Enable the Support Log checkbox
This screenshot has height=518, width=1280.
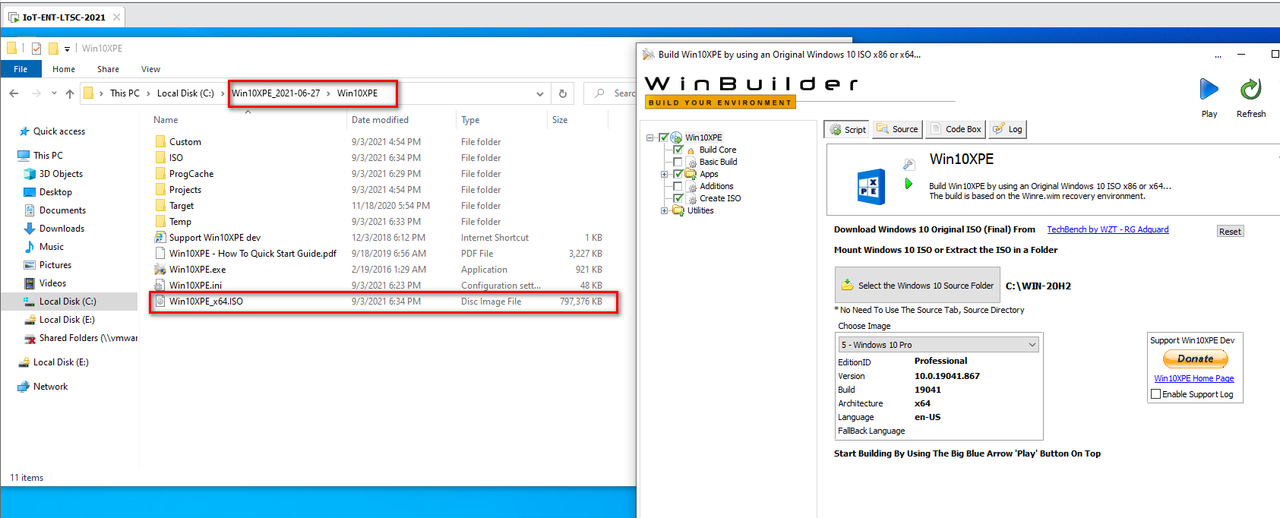coord(1157,394)
